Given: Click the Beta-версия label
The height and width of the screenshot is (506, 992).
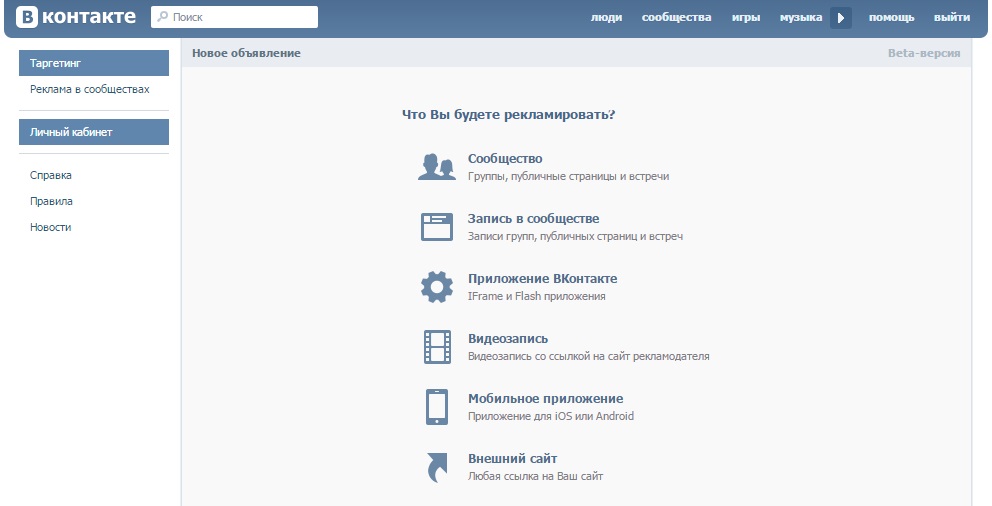Looking at the screenshot, I should (924, 53).
